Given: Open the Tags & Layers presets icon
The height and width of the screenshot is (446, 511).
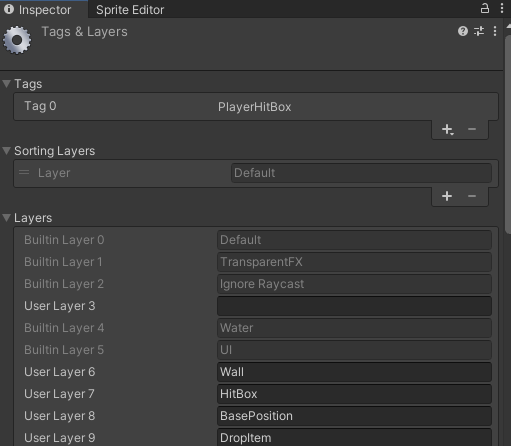Looking at the screenshot, I should pyautogui.click(x=479, y=31).
